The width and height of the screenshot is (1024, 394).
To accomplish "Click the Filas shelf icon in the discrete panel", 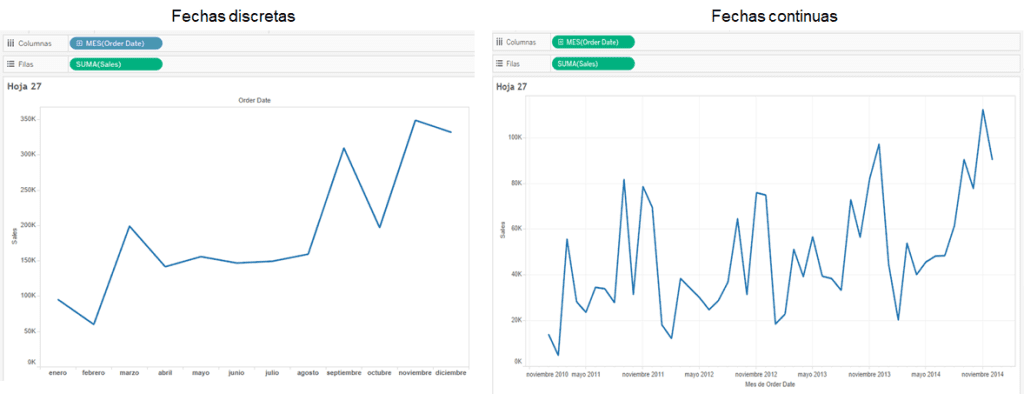I will click(10, 64).
